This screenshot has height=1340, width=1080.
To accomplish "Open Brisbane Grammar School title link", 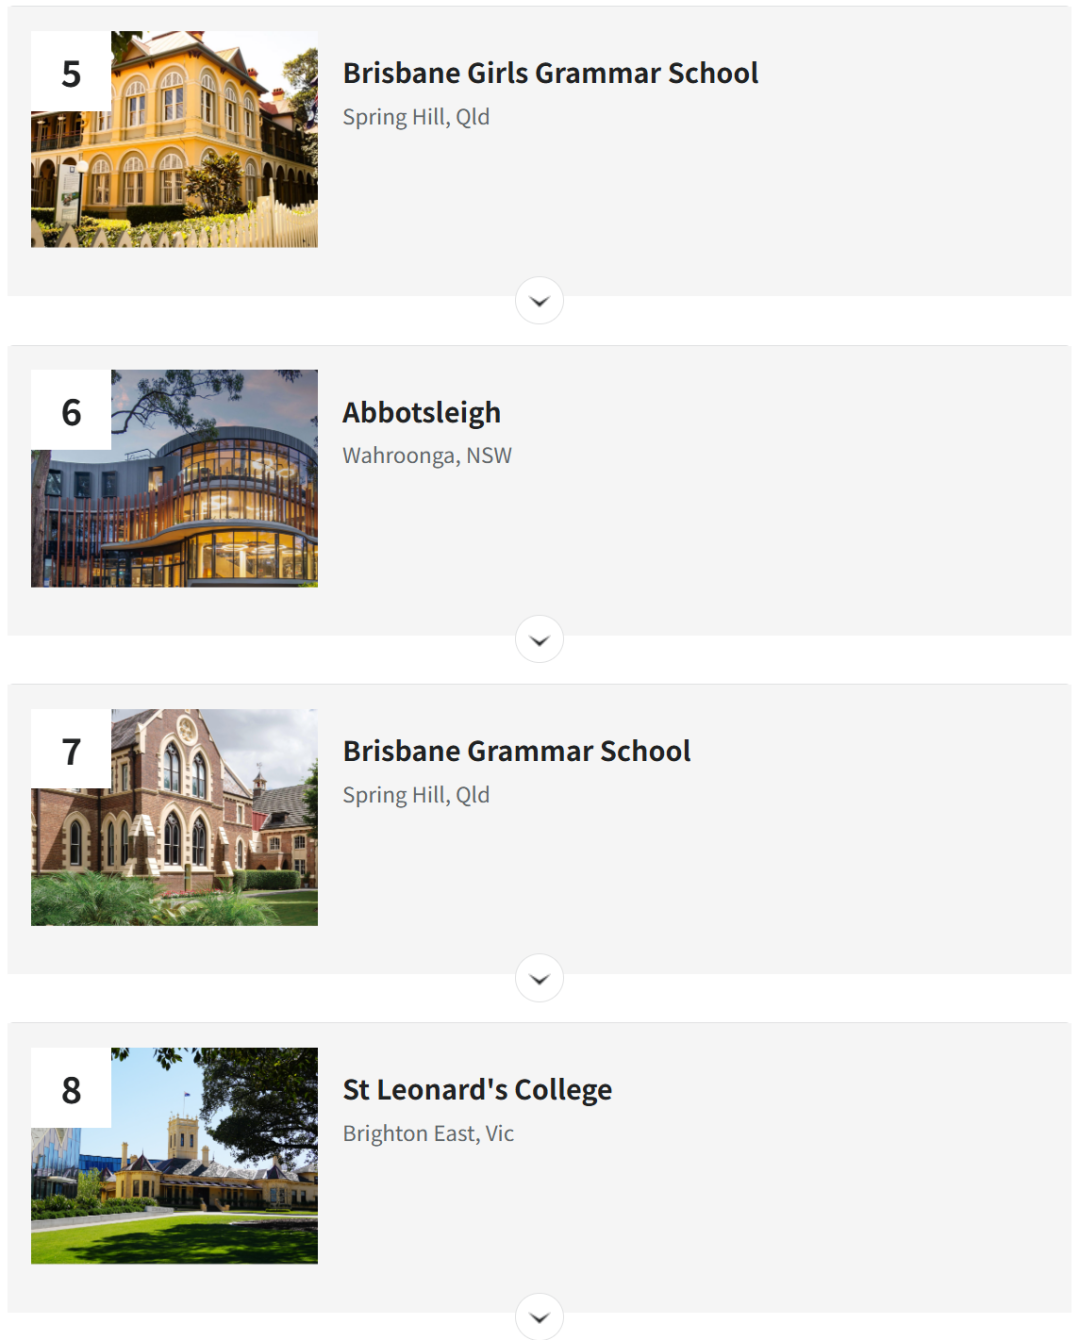I will (516, 751).
